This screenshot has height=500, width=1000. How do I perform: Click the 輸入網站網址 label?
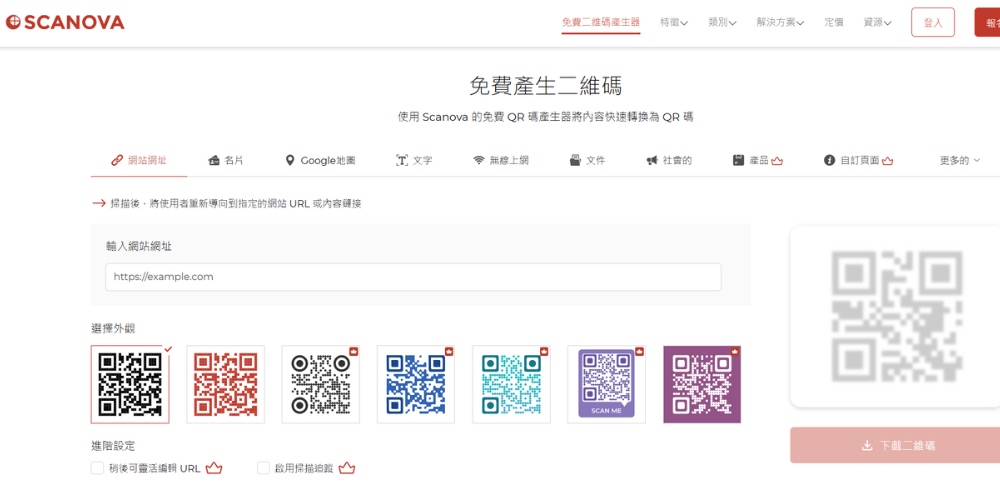coord(139,246)
